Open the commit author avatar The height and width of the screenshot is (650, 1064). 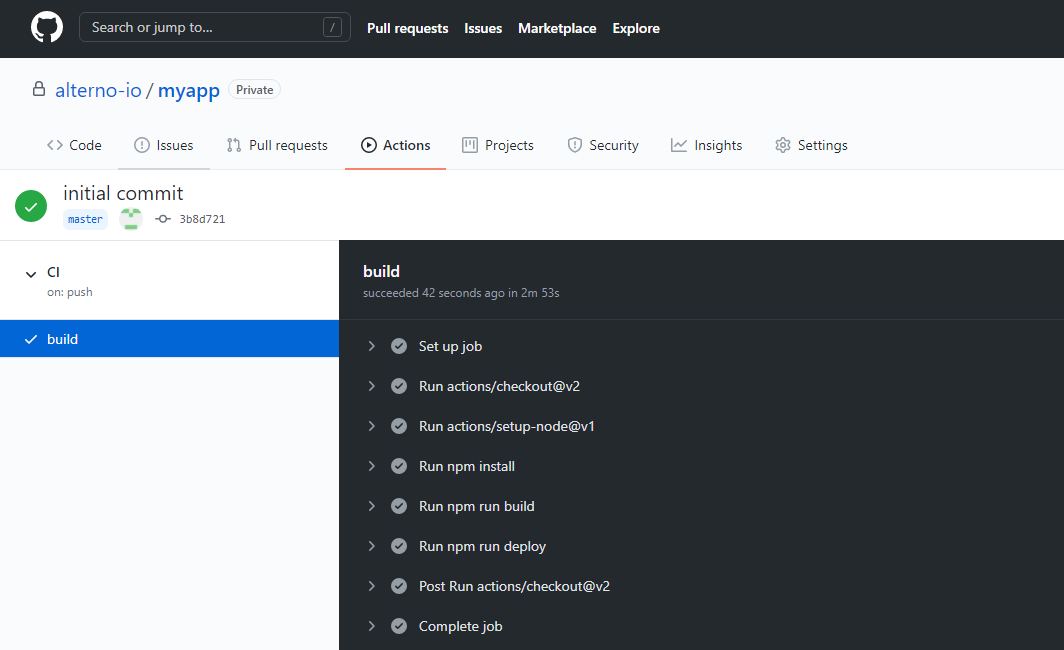point(131,218)
